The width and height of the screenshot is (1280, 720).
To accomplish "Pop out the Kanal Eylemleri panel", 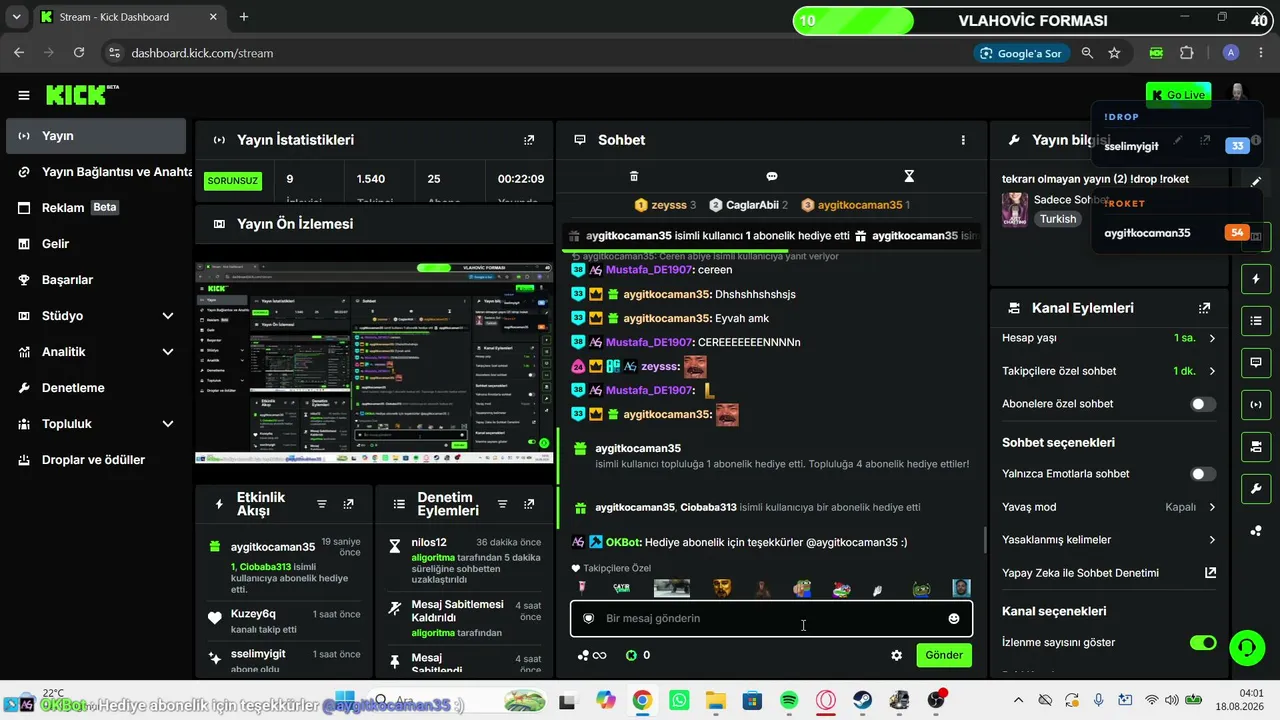I will (1205, 308).
